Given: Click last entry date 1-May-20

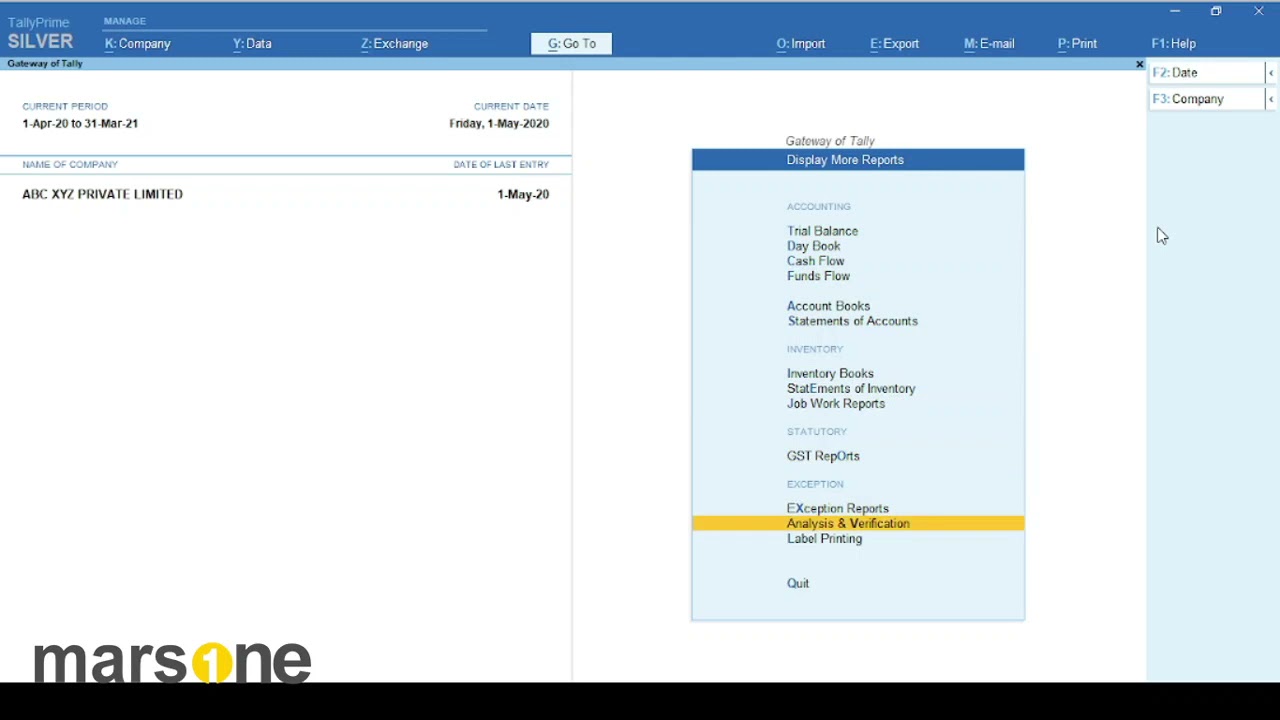Looking at the screenshot, I should tap(523, 195).
